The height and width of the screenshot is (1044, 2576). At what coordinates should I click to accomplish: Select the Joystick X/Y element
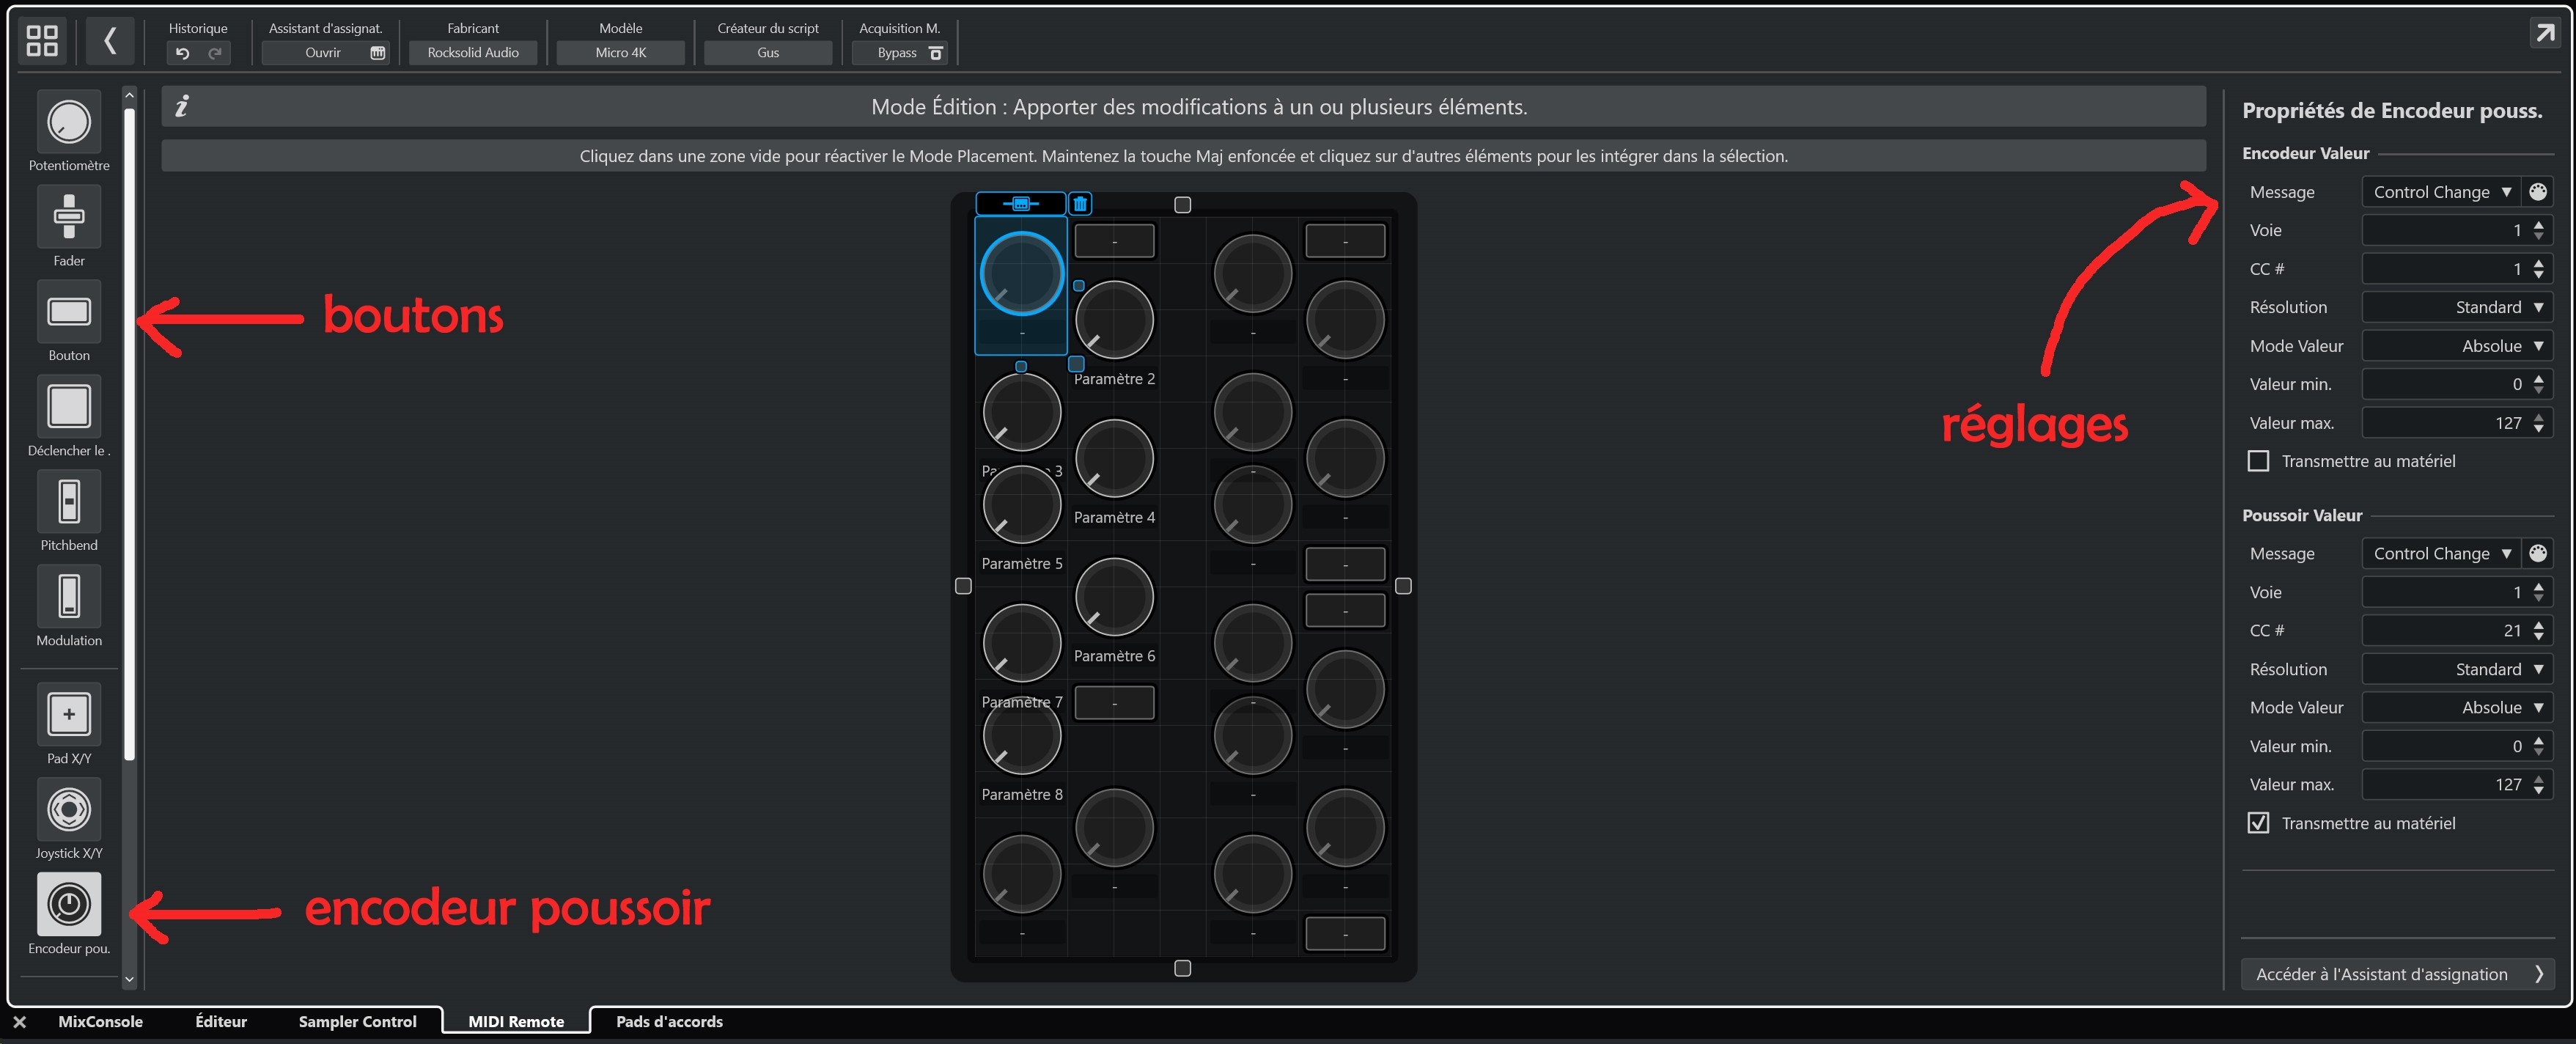69,809
